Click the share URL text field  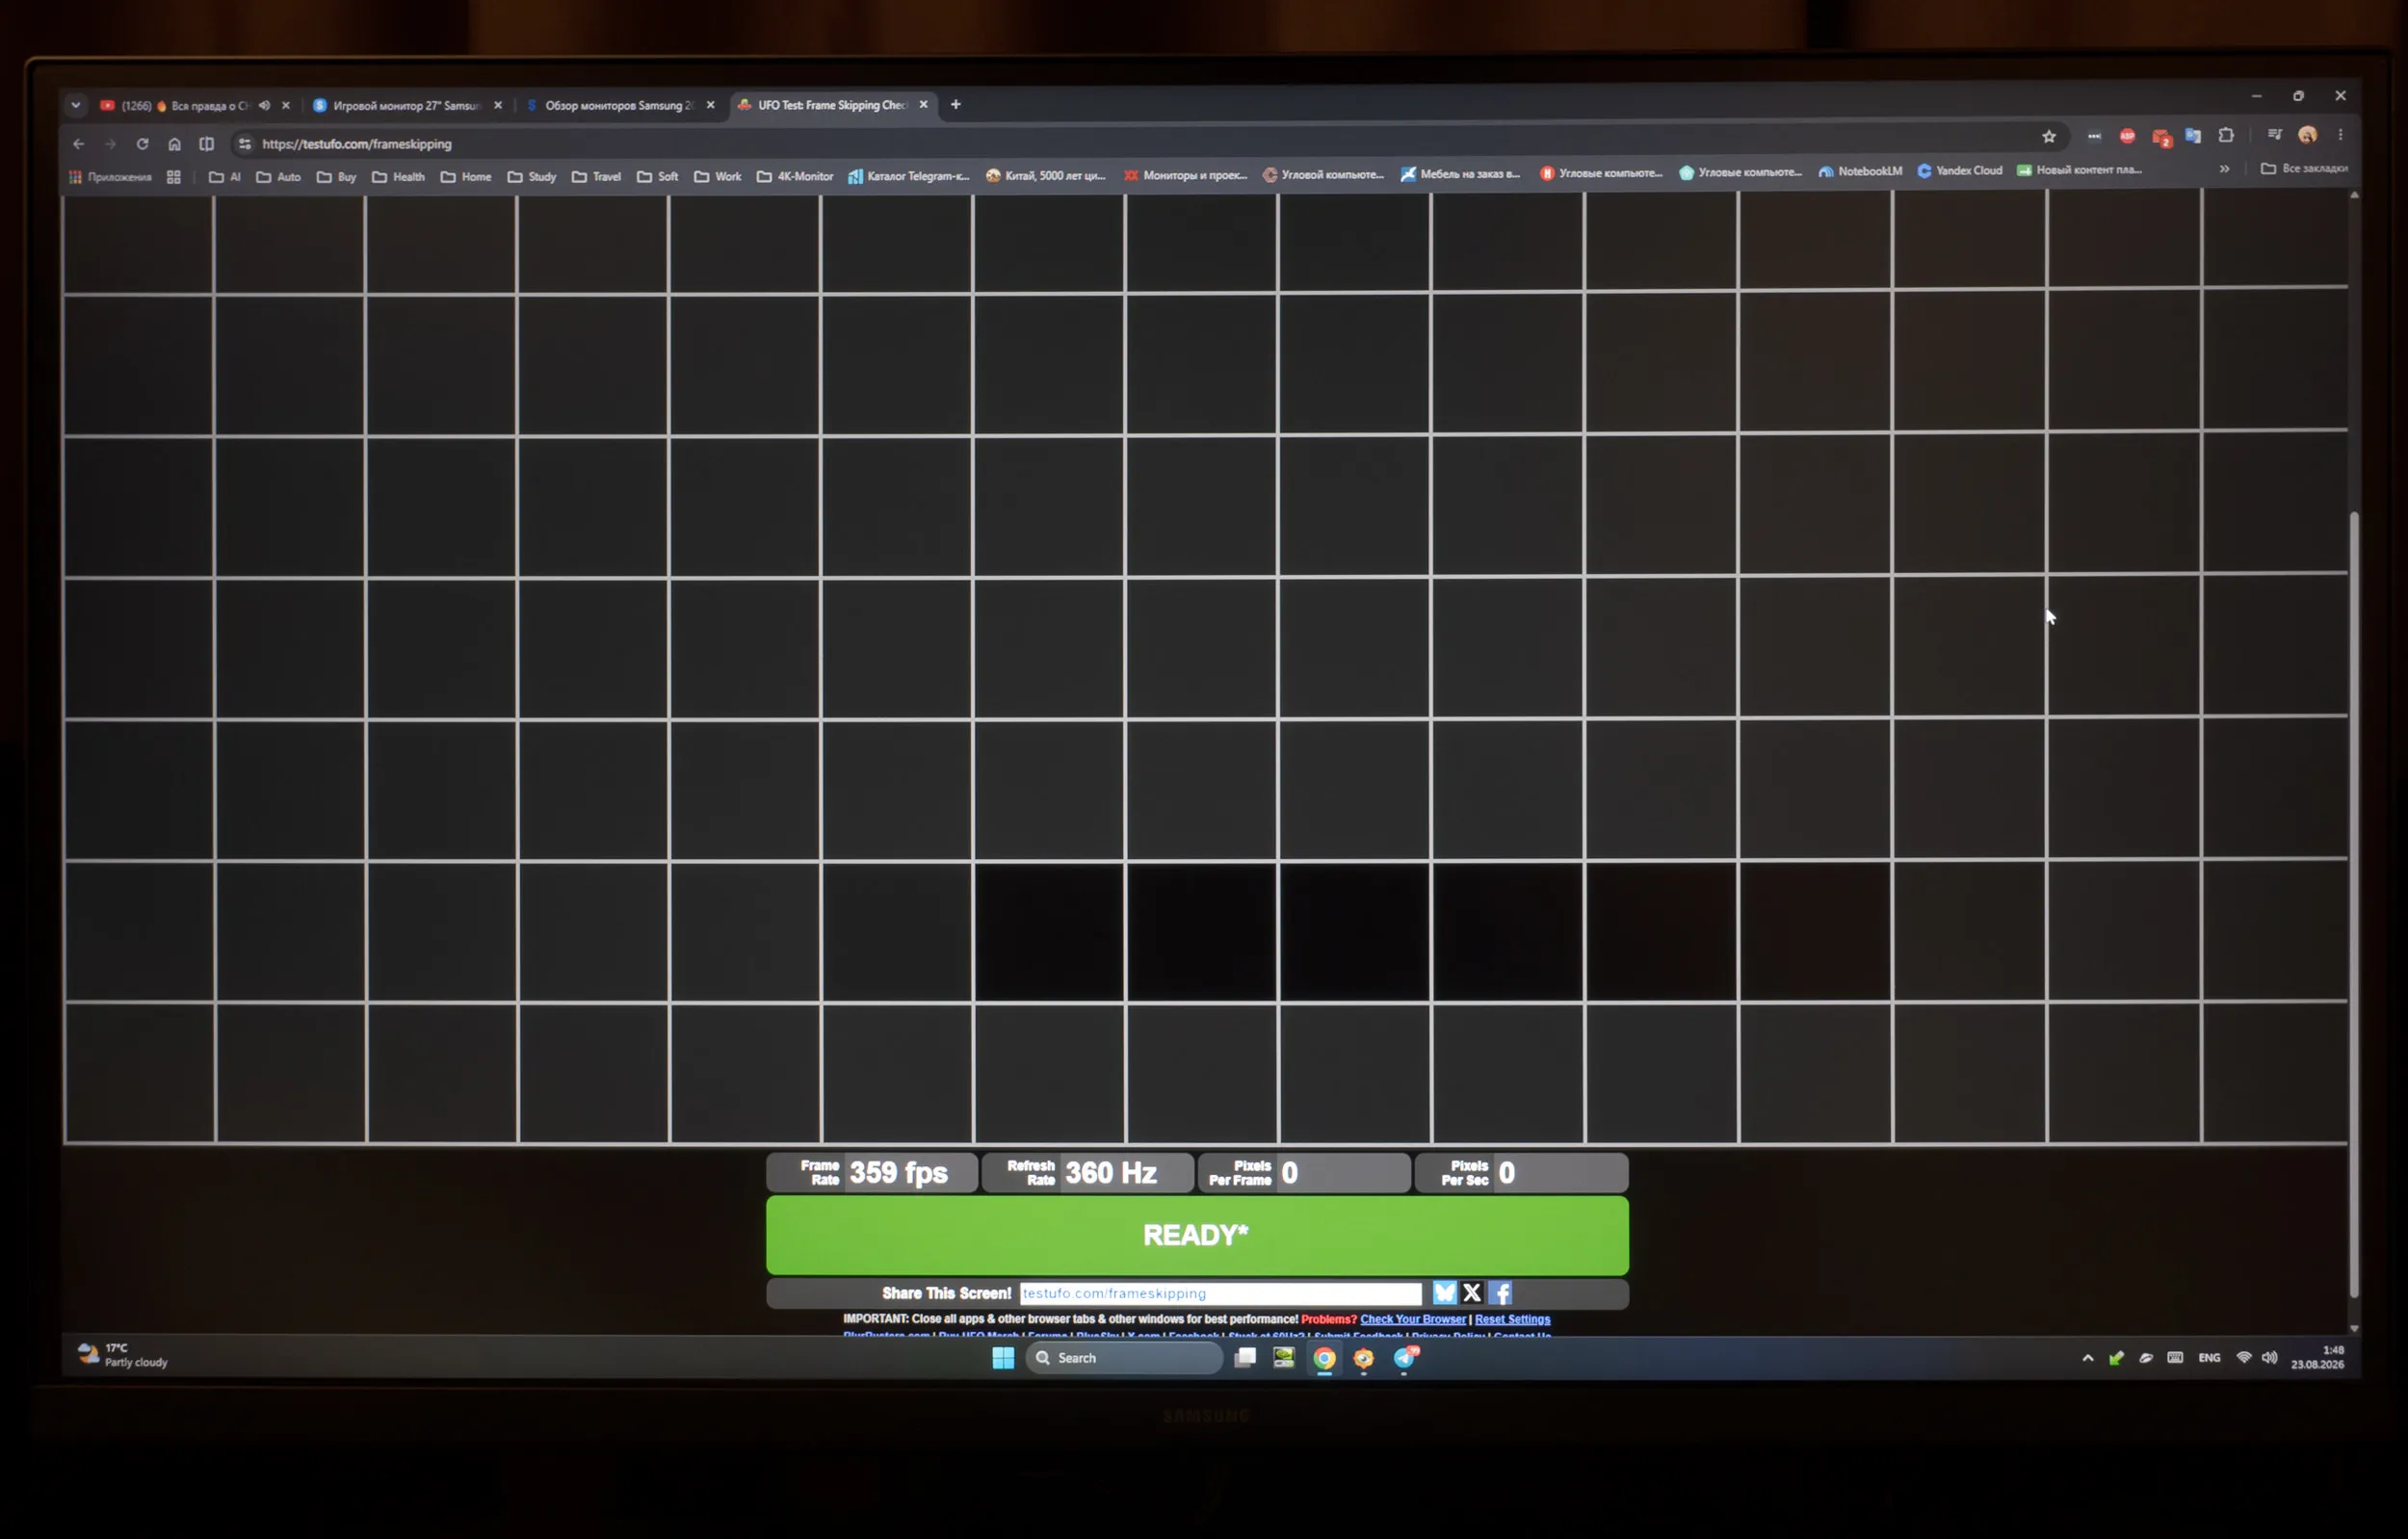point(1220,1293)
